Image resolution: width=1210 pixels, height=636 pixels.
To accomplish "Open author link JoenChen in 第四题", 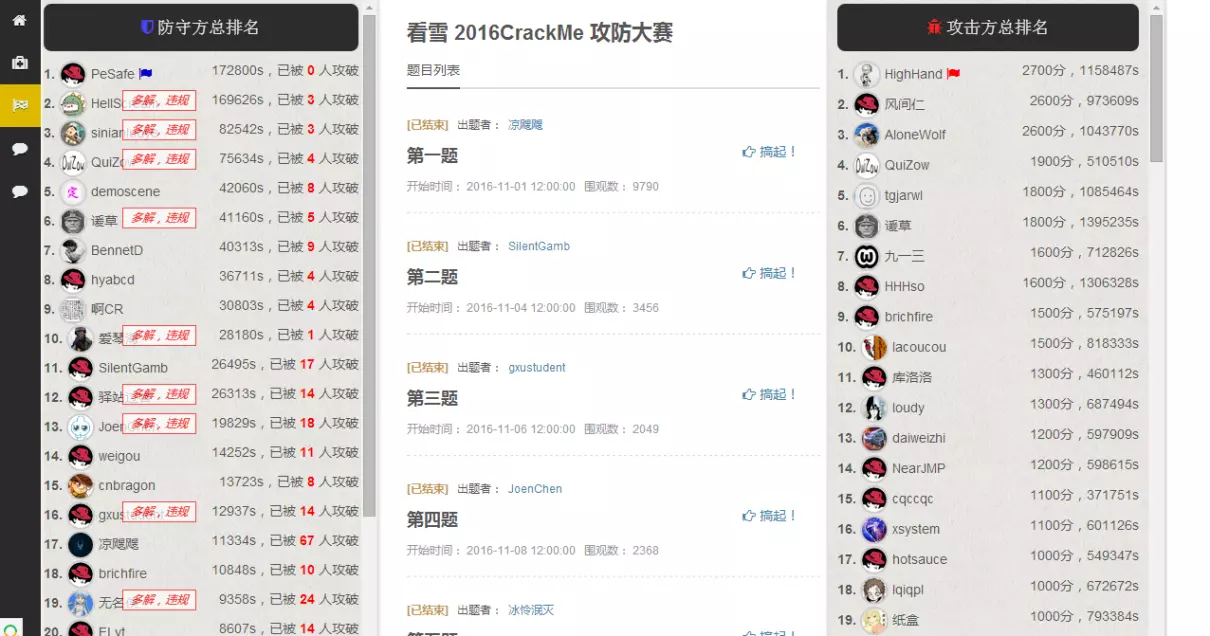I will point(535,489).
